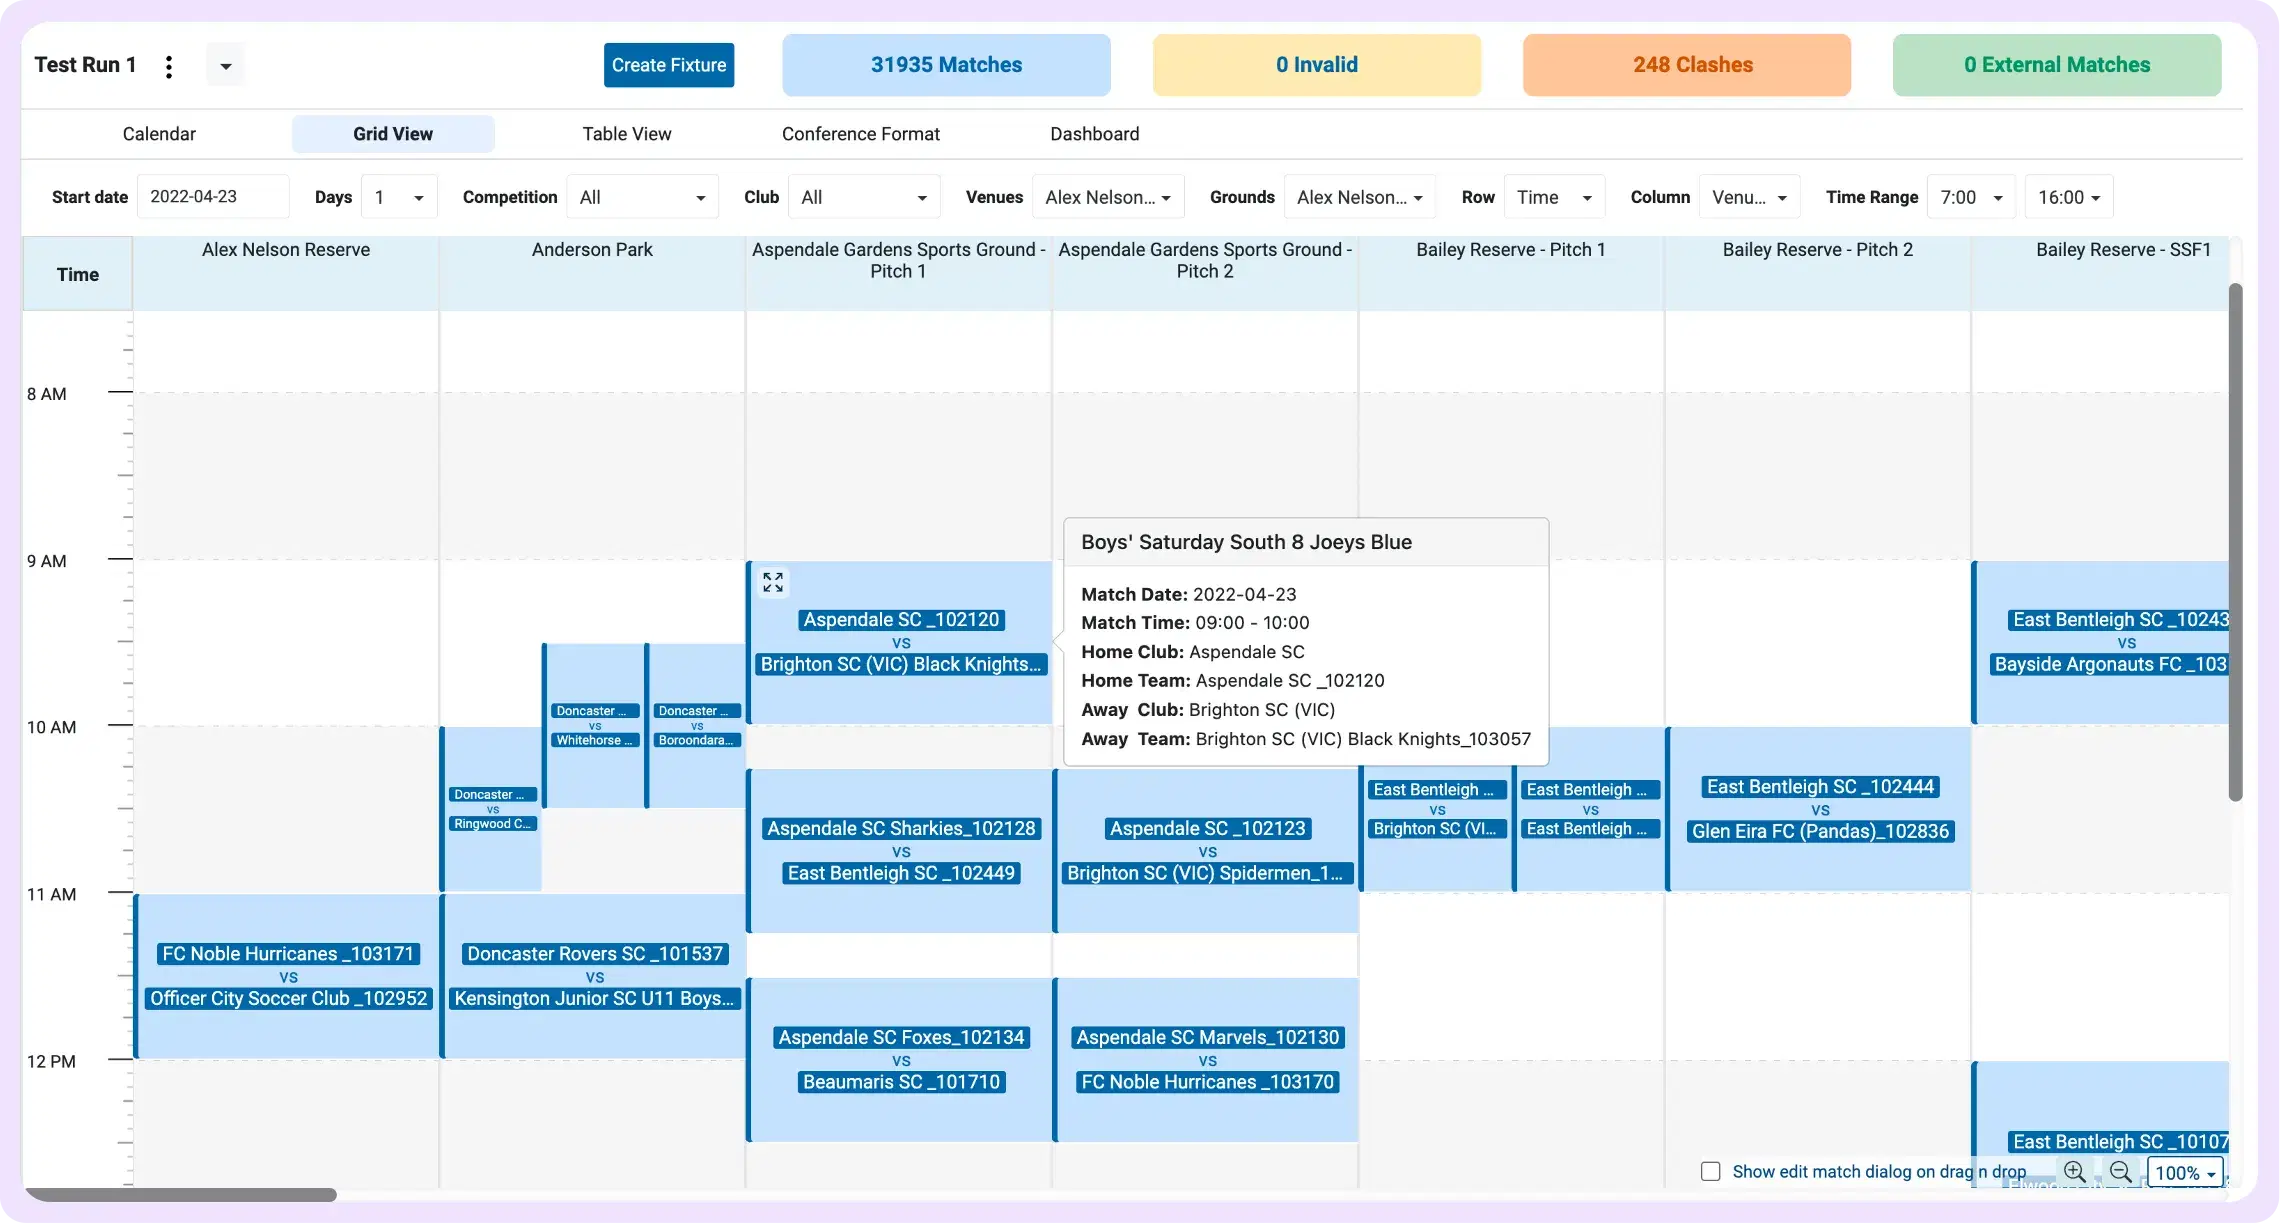Select the Grid View tab
Image resolution: width=2280 pixels, height=1223 pixels.
coord(393,134)
